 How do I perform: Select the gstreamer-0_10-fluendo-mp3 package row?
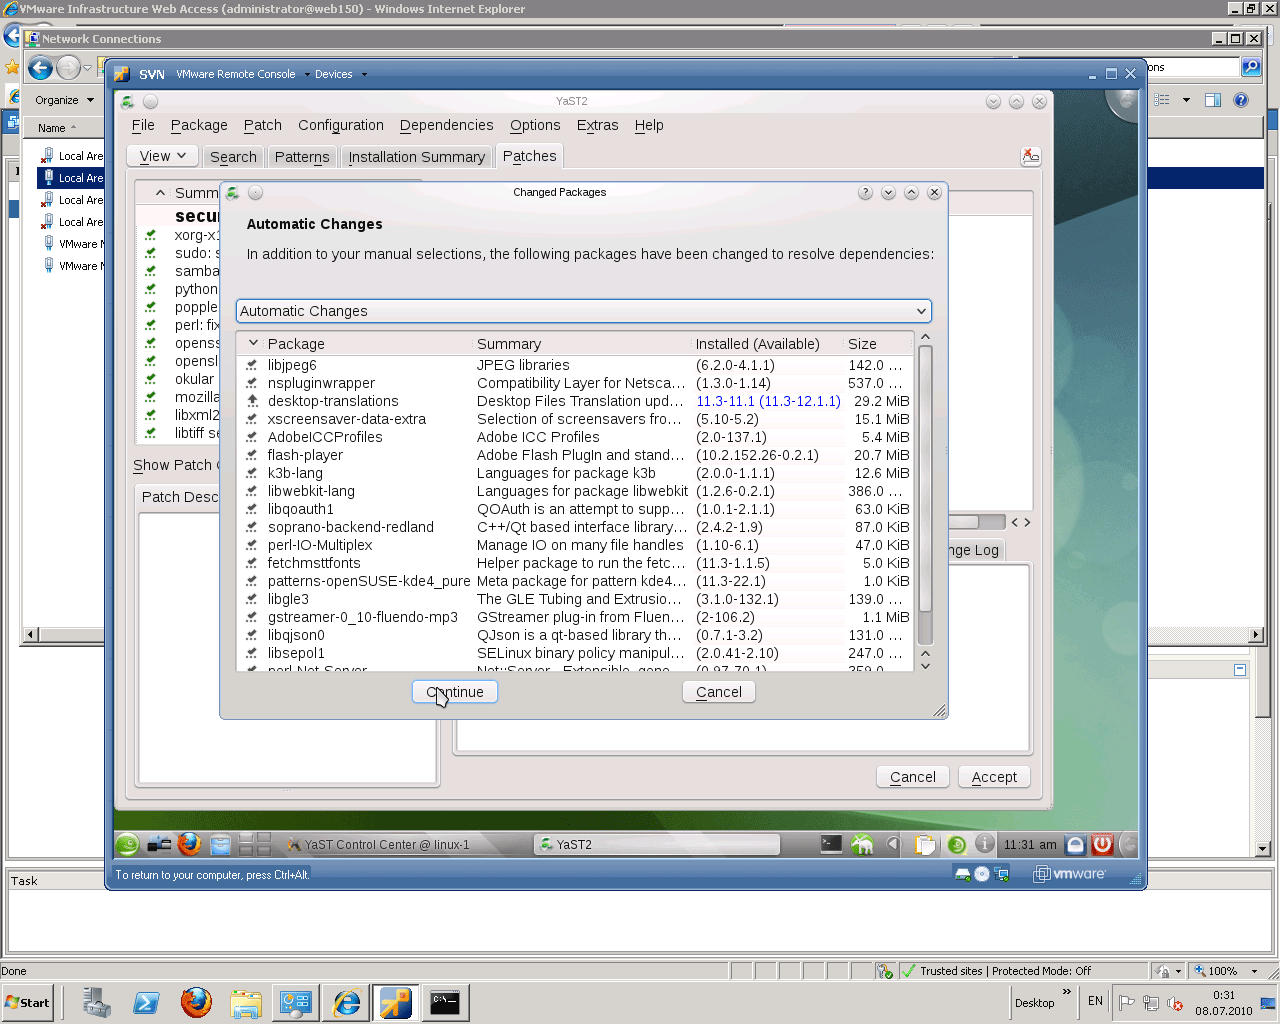(x=576, y=617)
